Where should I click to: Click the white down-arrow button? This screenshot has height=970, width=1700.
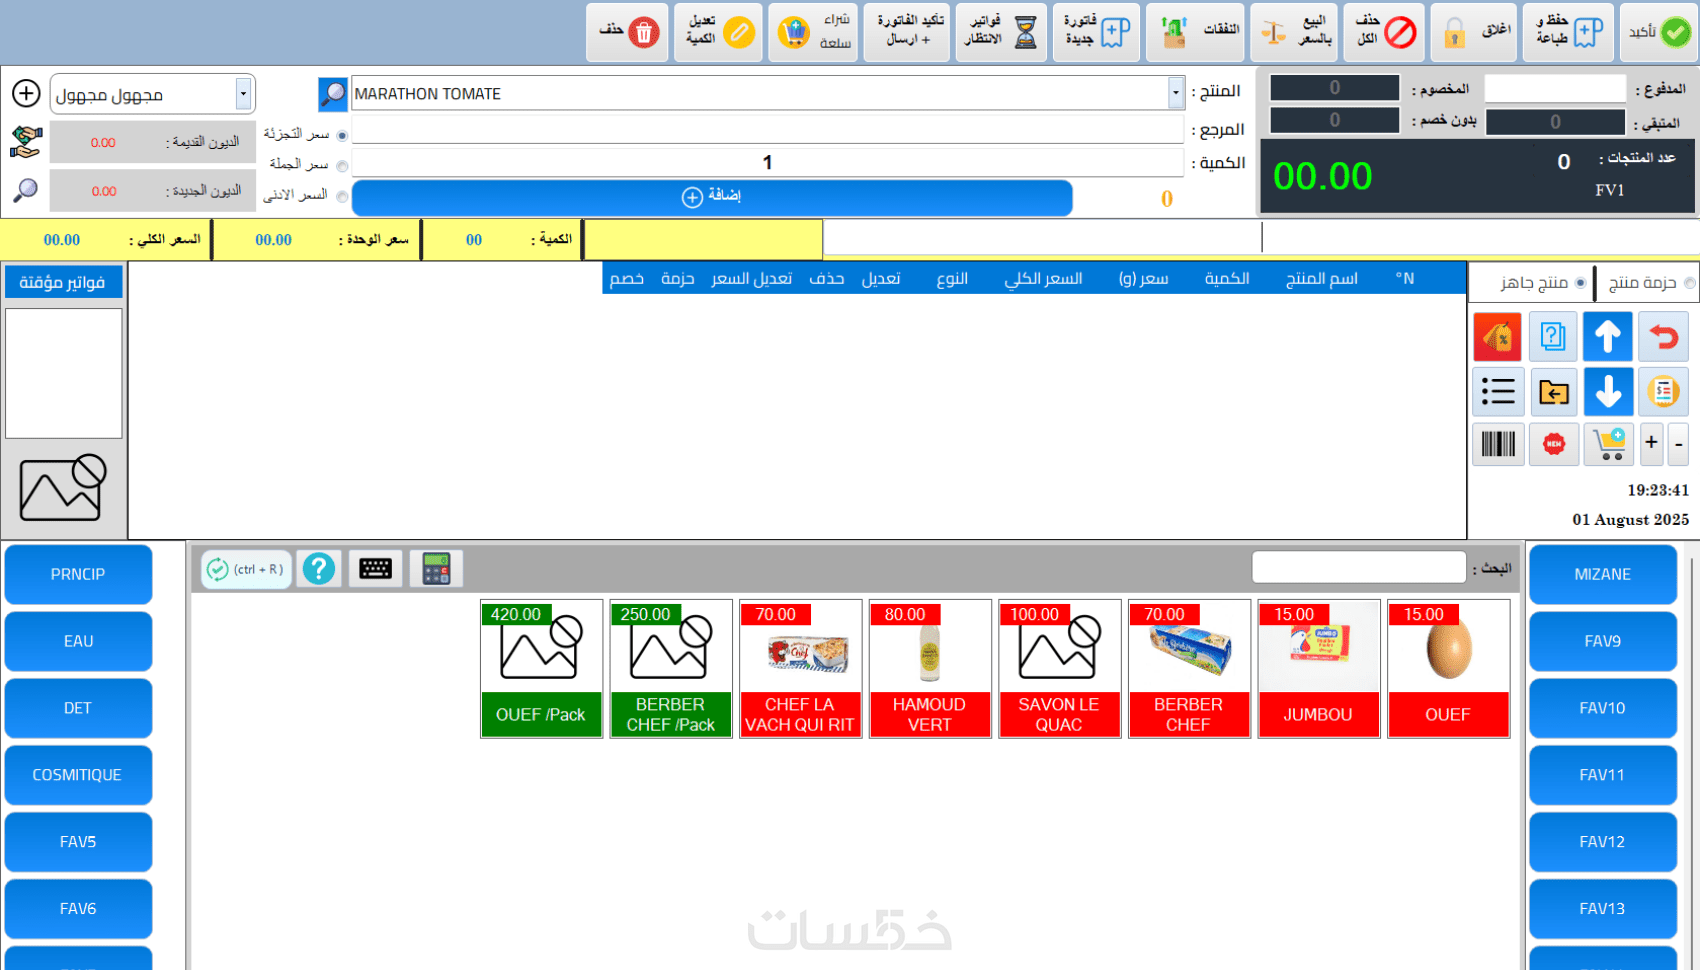[1608, 391]
